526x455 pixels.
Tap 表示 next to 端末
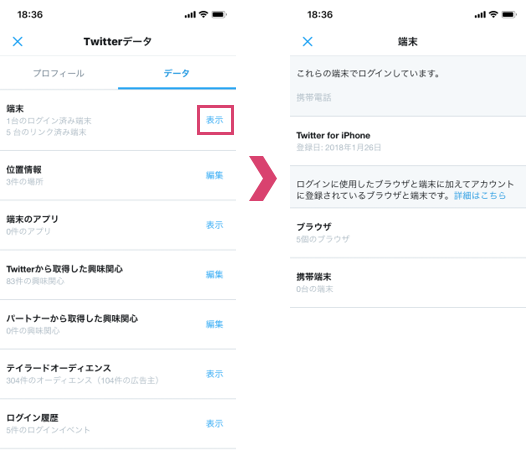click(215, 120)
